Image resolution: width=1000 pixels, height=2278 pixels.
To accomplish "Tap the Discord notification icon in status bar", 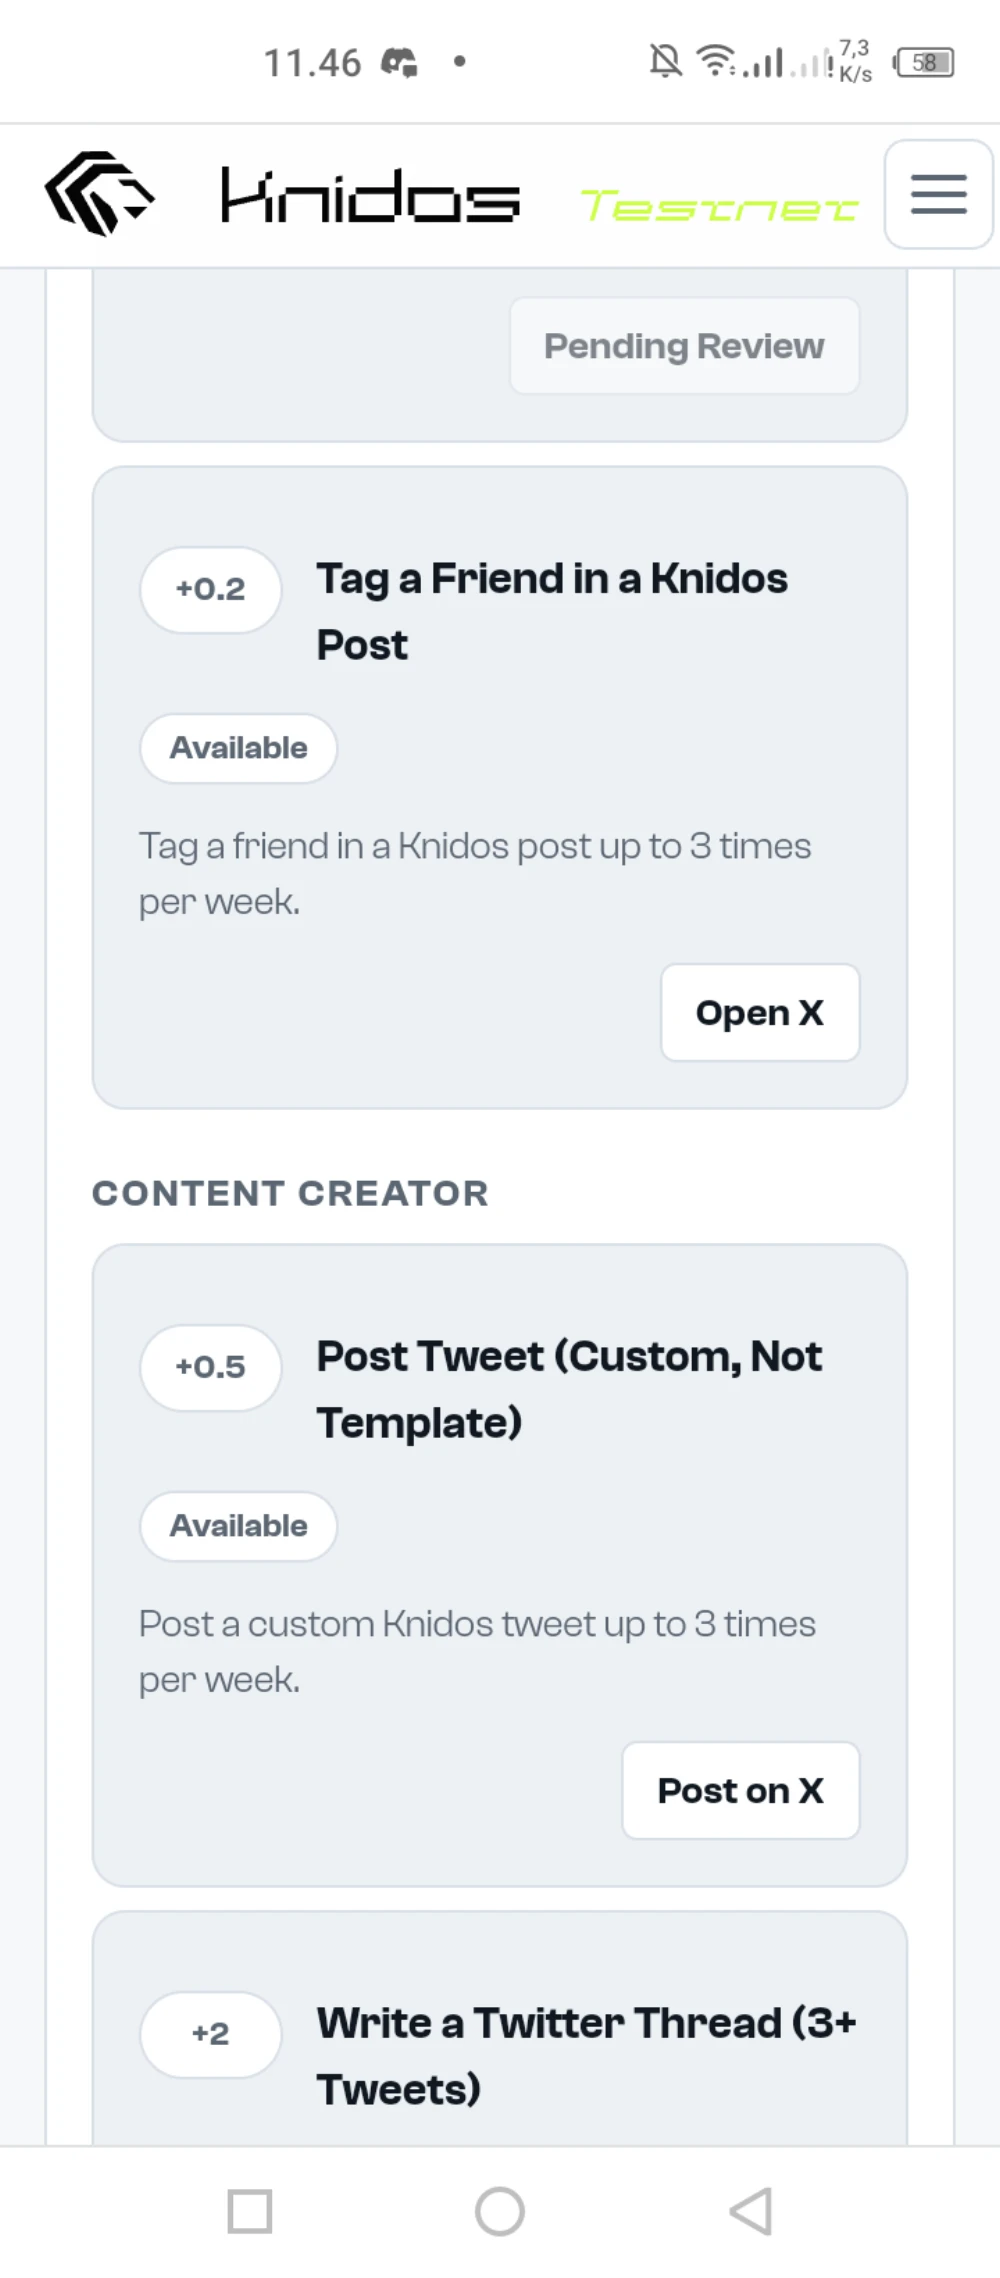I will tap(400, 62).
